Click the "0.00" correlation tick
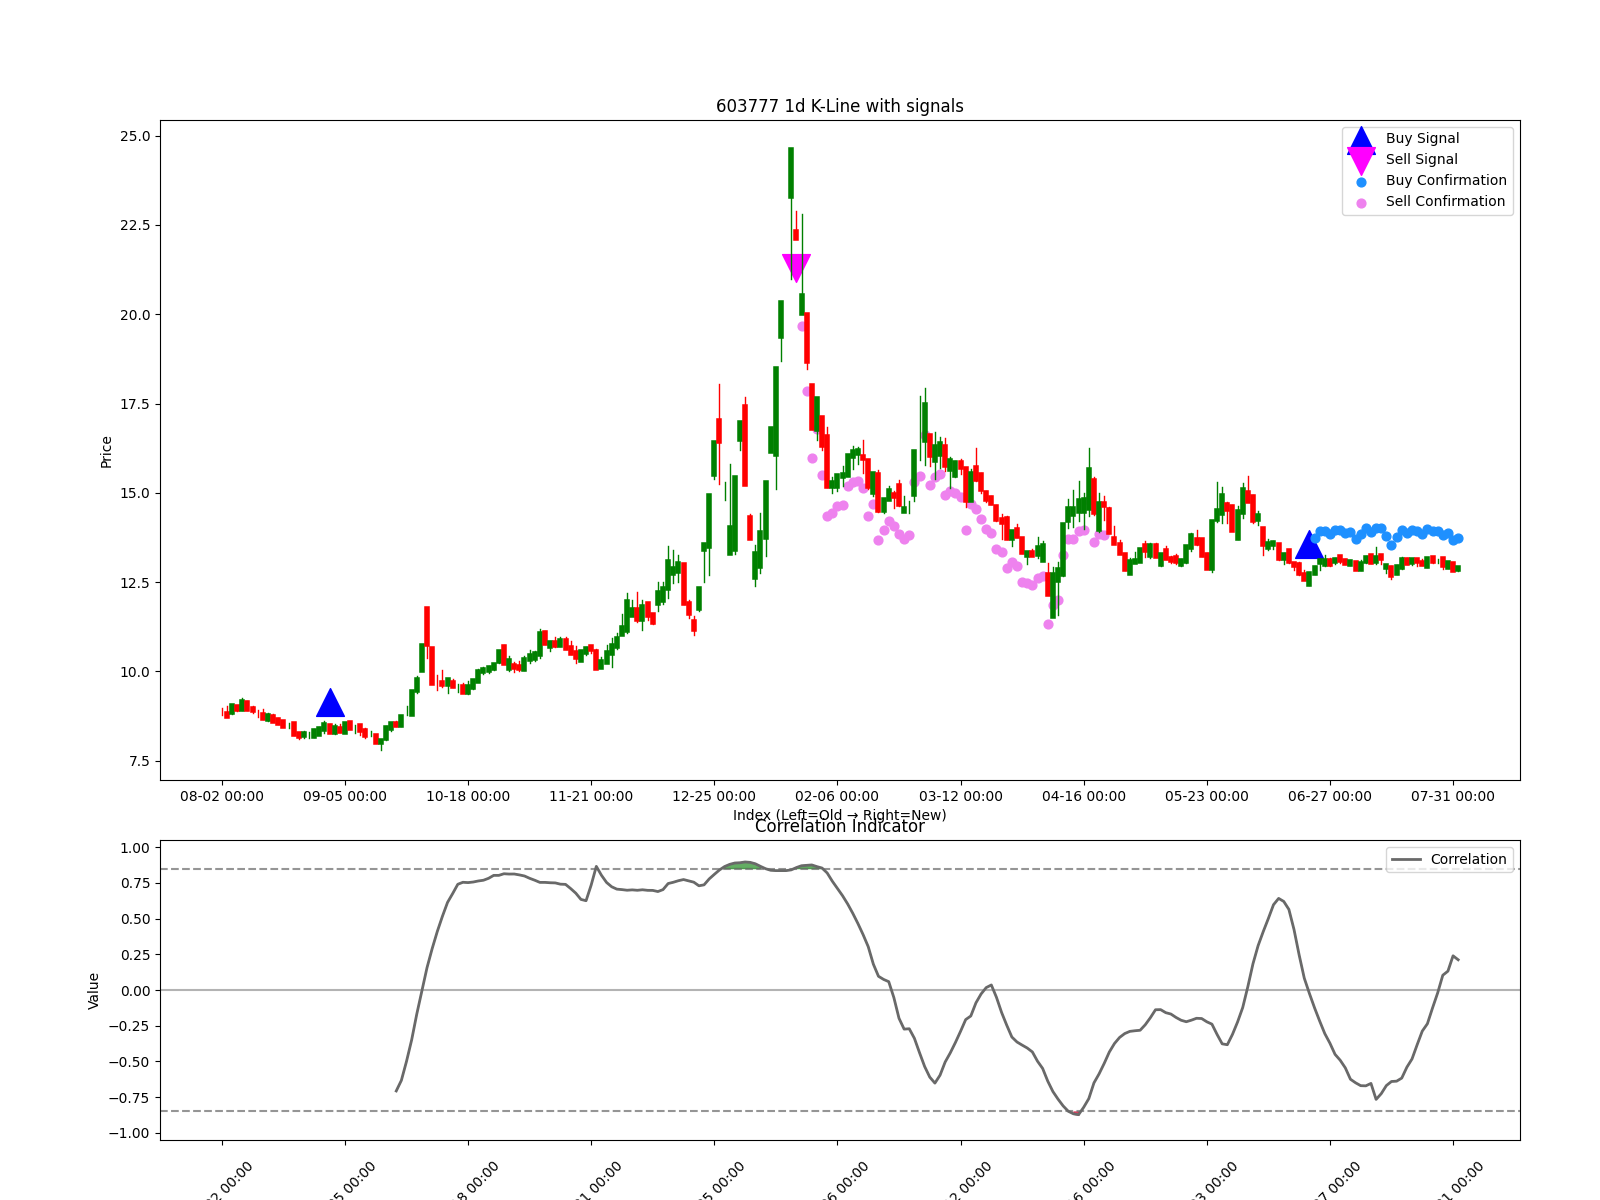 134,991
